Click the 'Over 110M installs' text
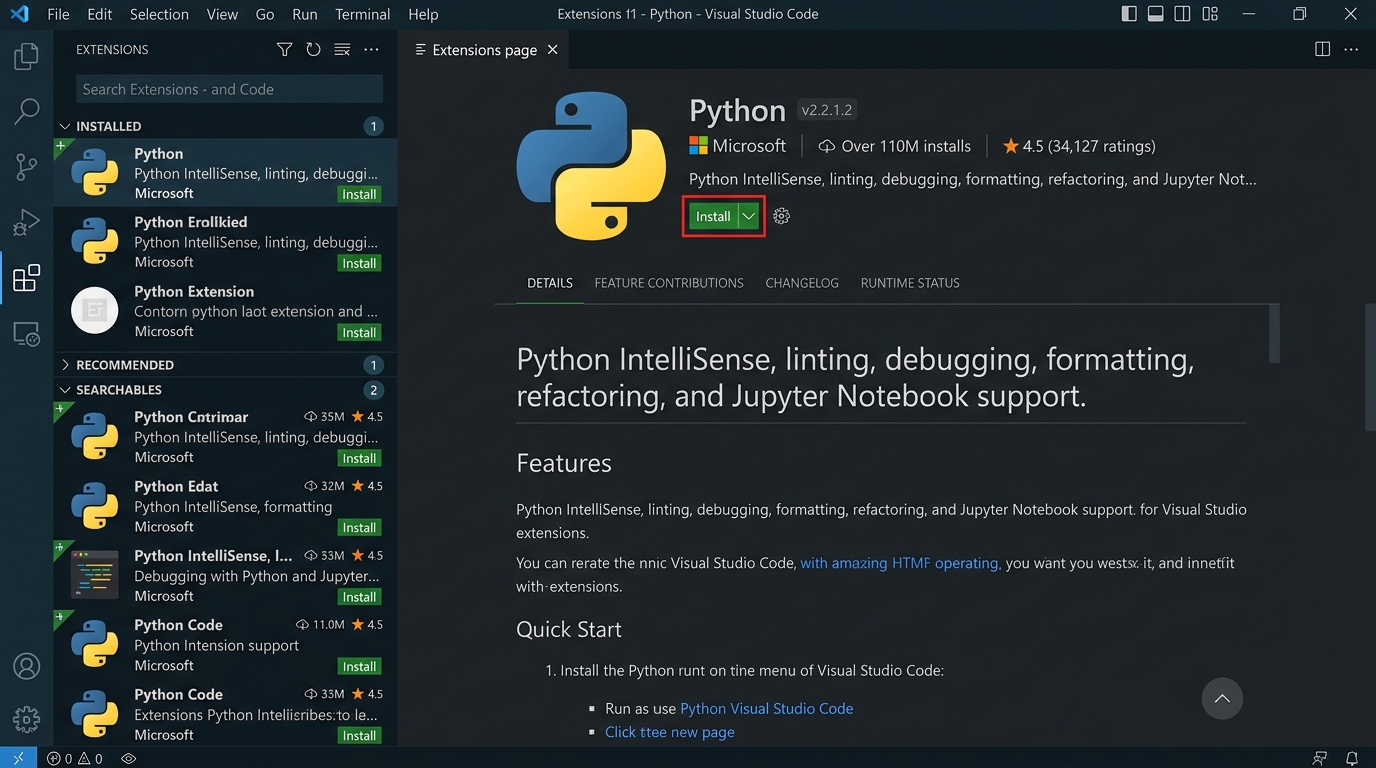The width and height of the screenshot is (1376, 768). [x=906, y=146]
